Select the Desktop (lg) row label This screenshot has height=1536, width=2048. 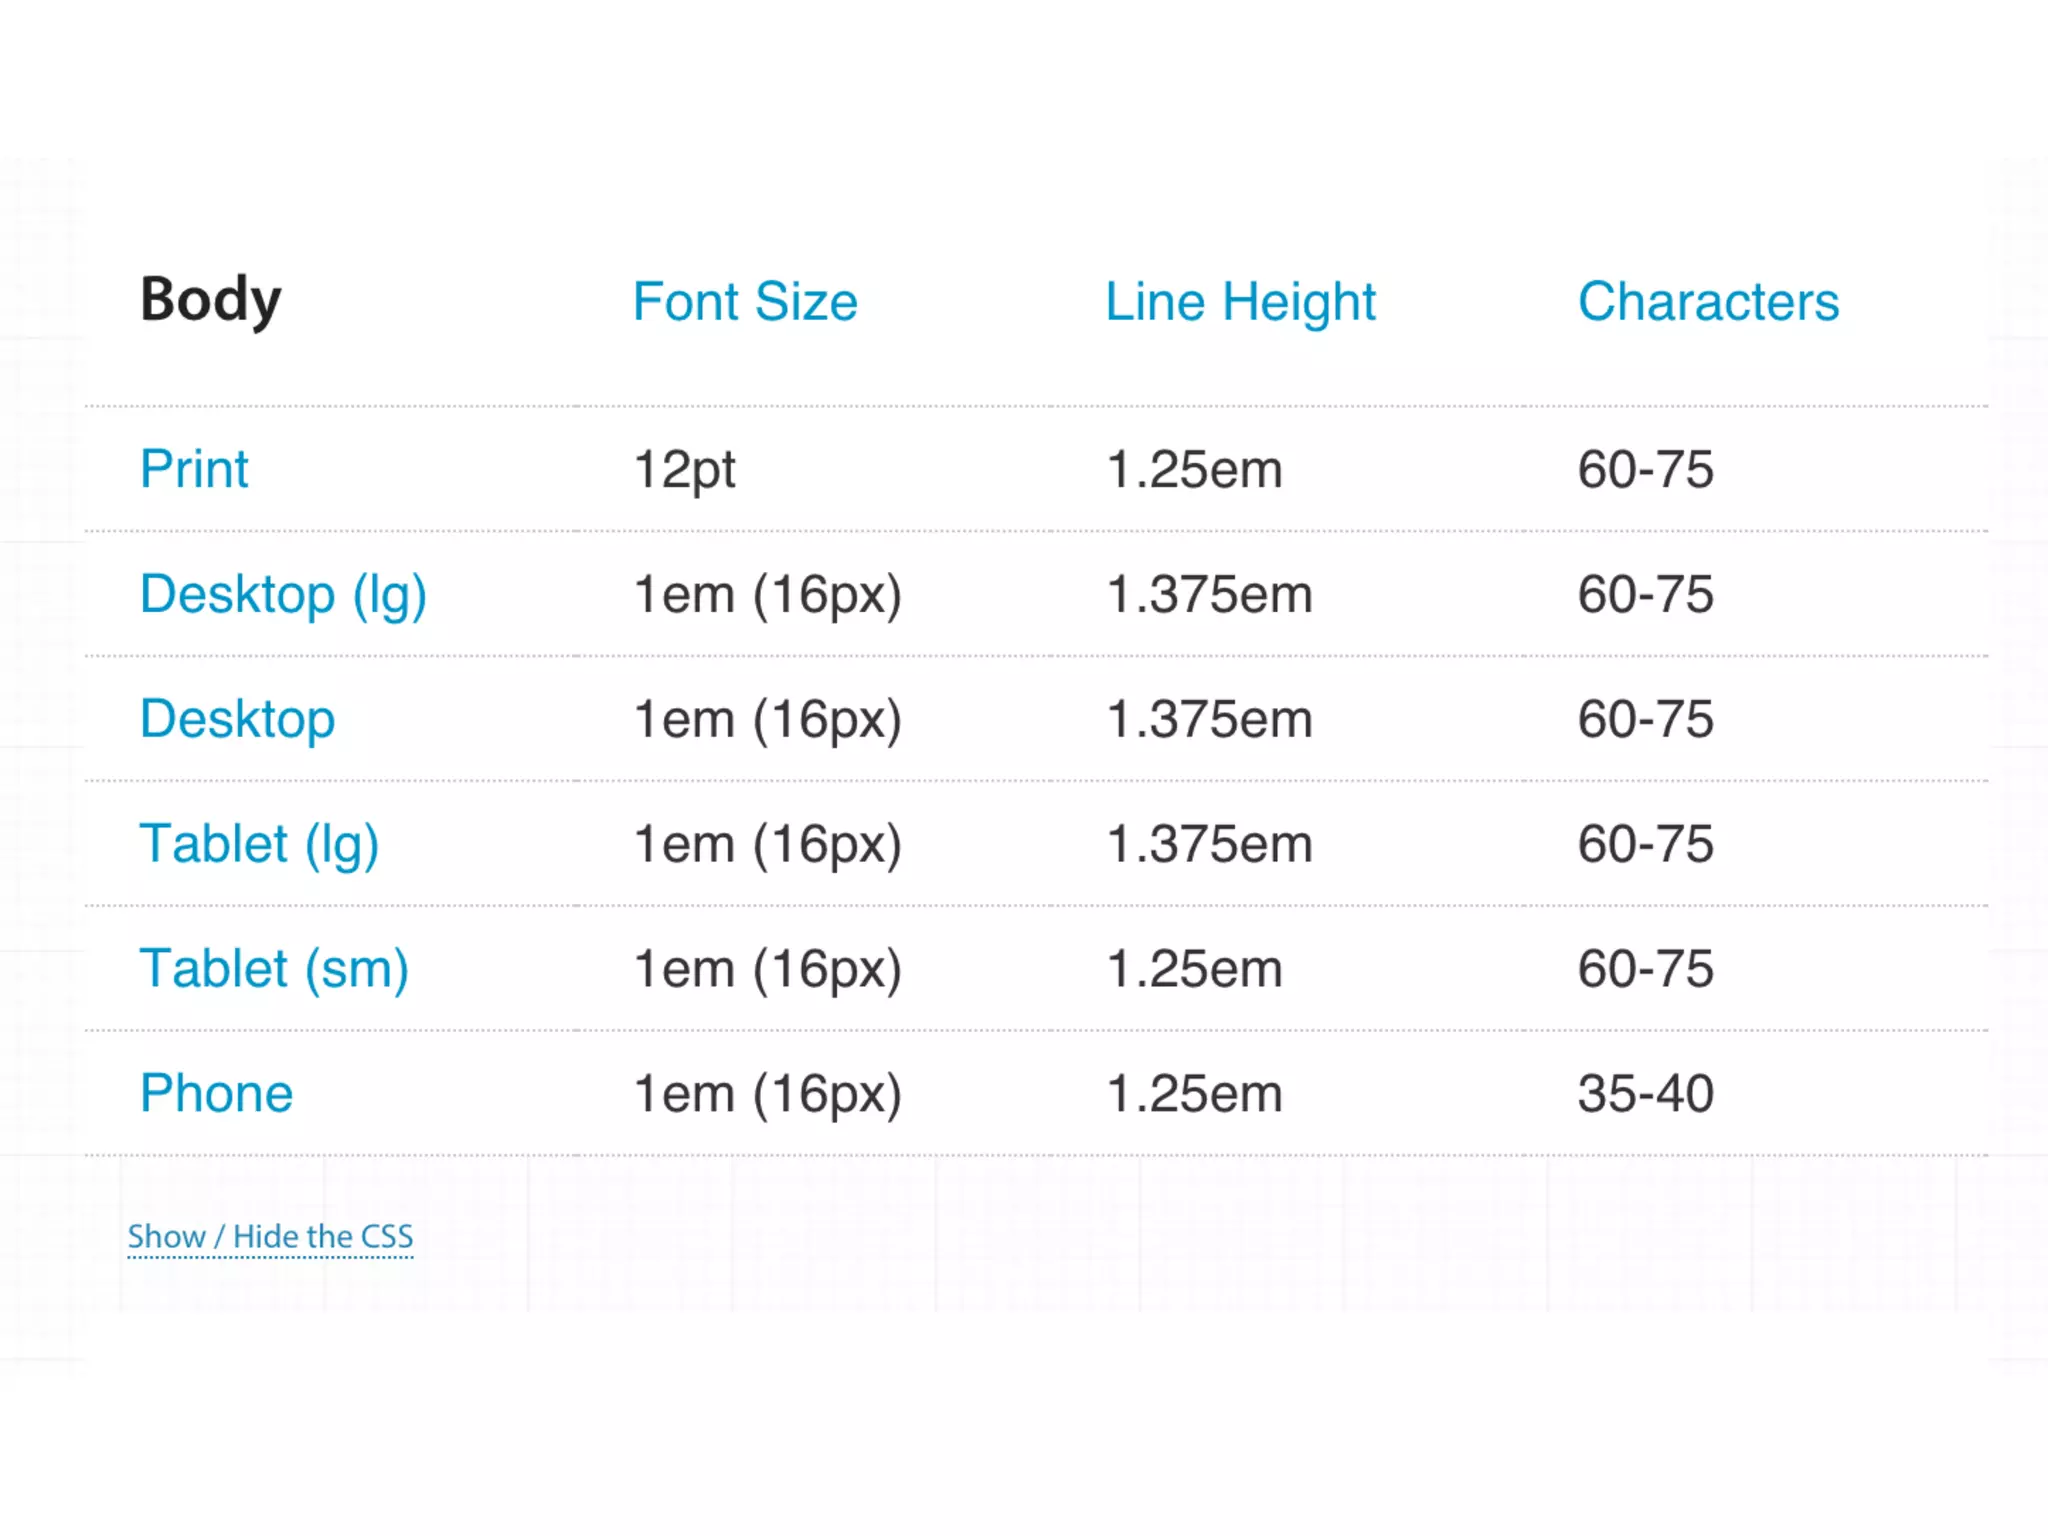point(283,595)
